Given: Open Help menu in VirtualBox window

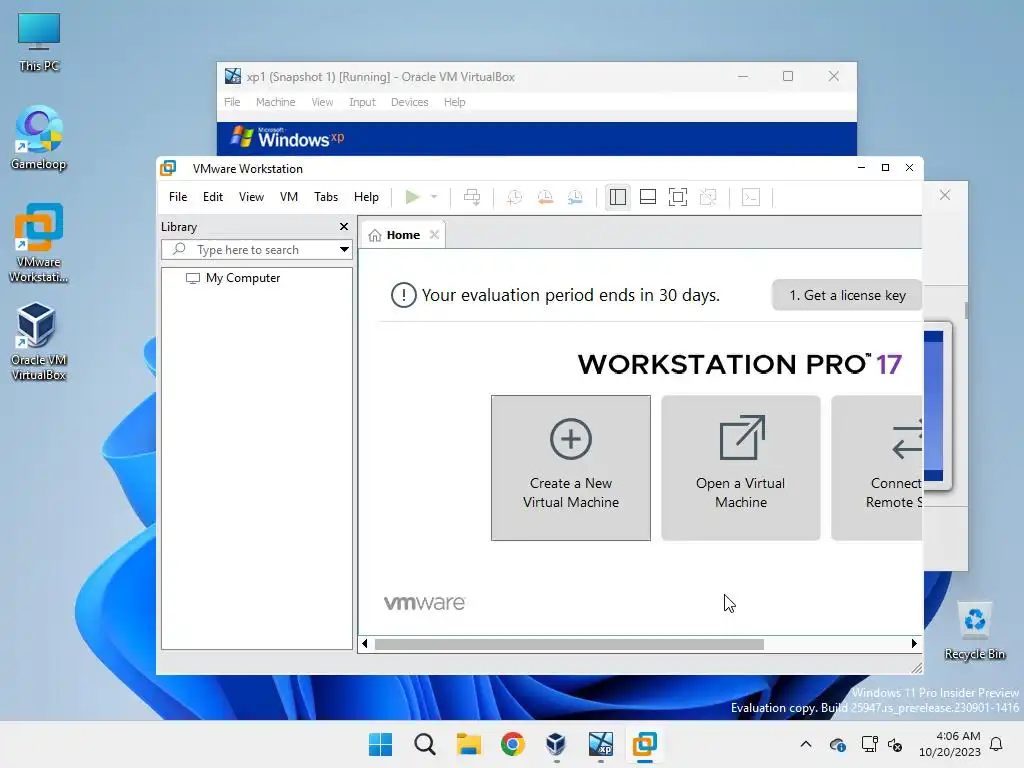Looking at the screenshot, I should [x=455, y=102].
